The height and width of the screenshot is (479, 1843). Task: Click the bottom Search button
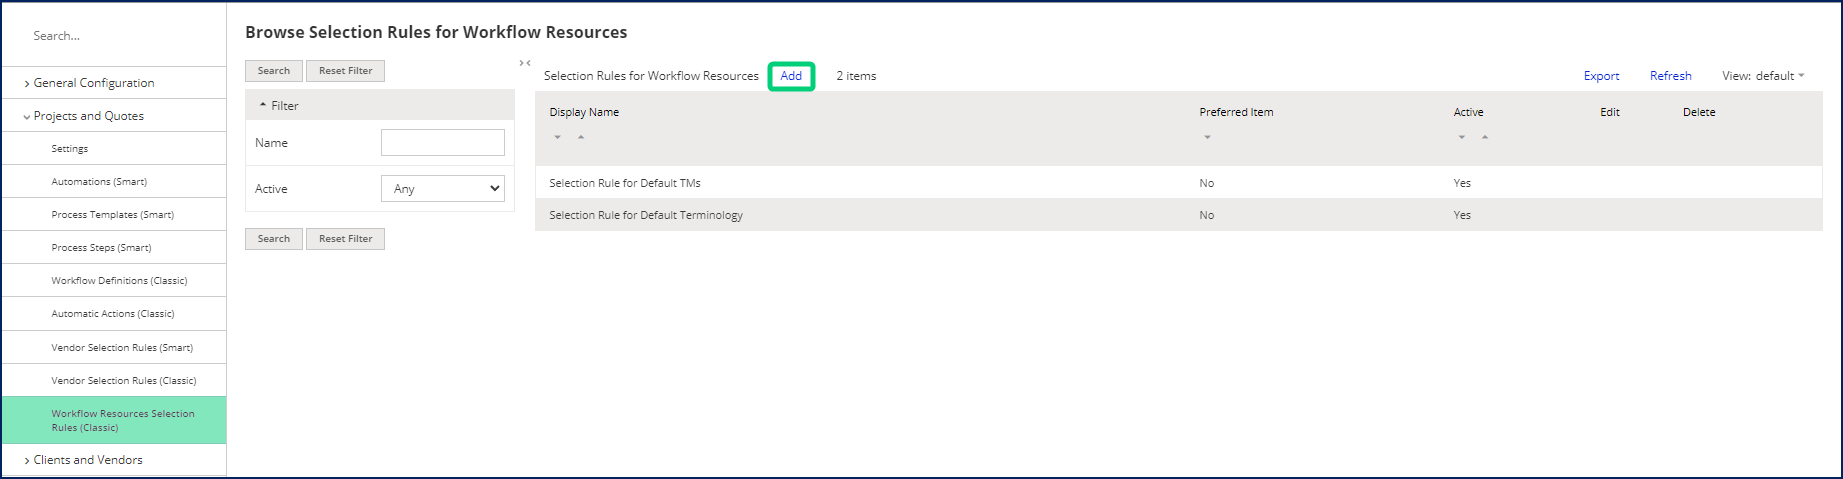[x=274, y=239]
